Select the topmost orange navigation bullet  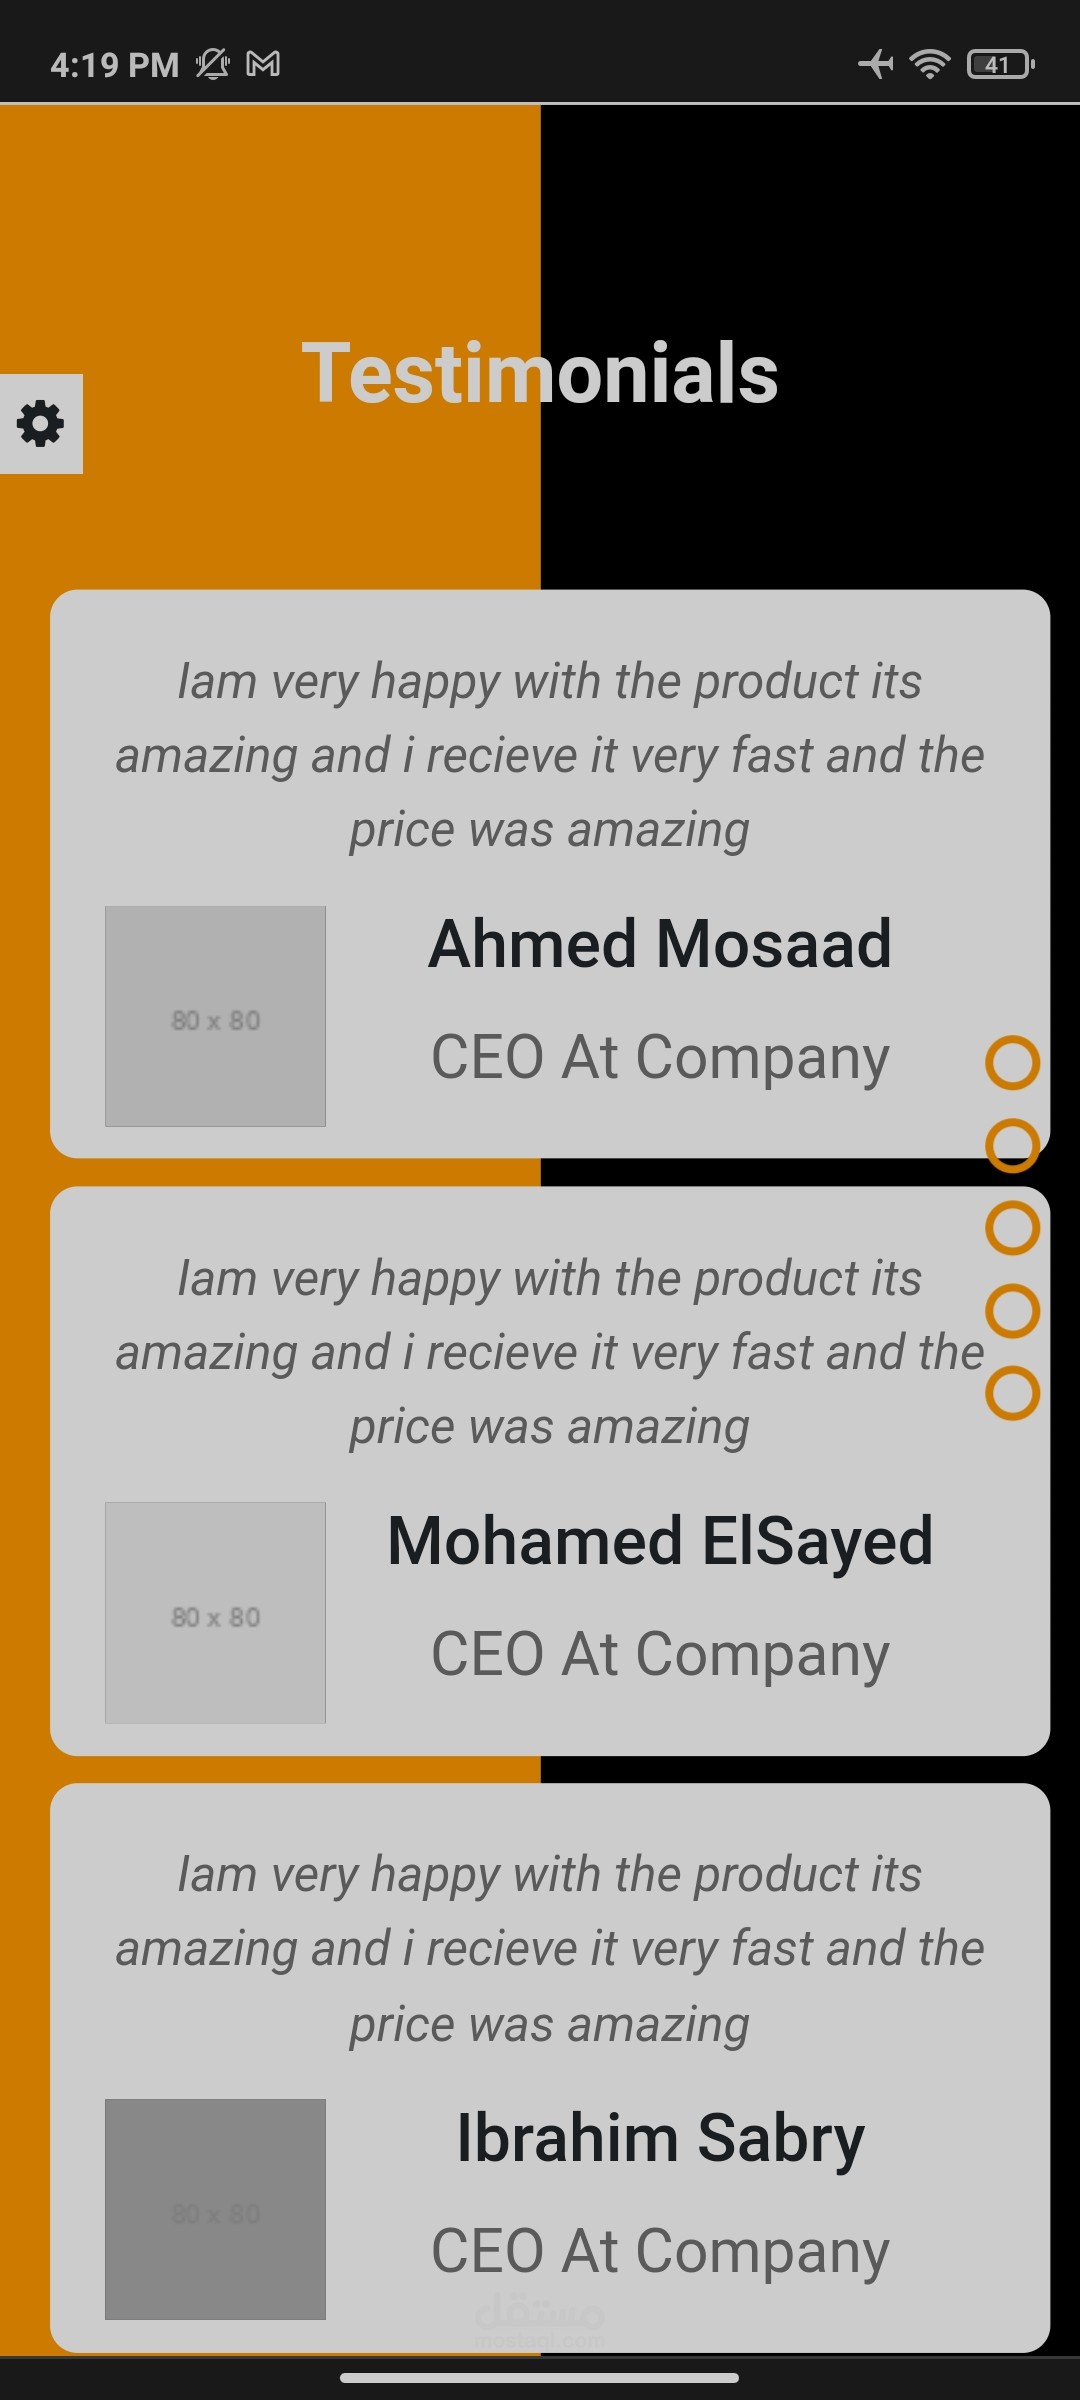pyautogui.click(x=1012, y=1062)
